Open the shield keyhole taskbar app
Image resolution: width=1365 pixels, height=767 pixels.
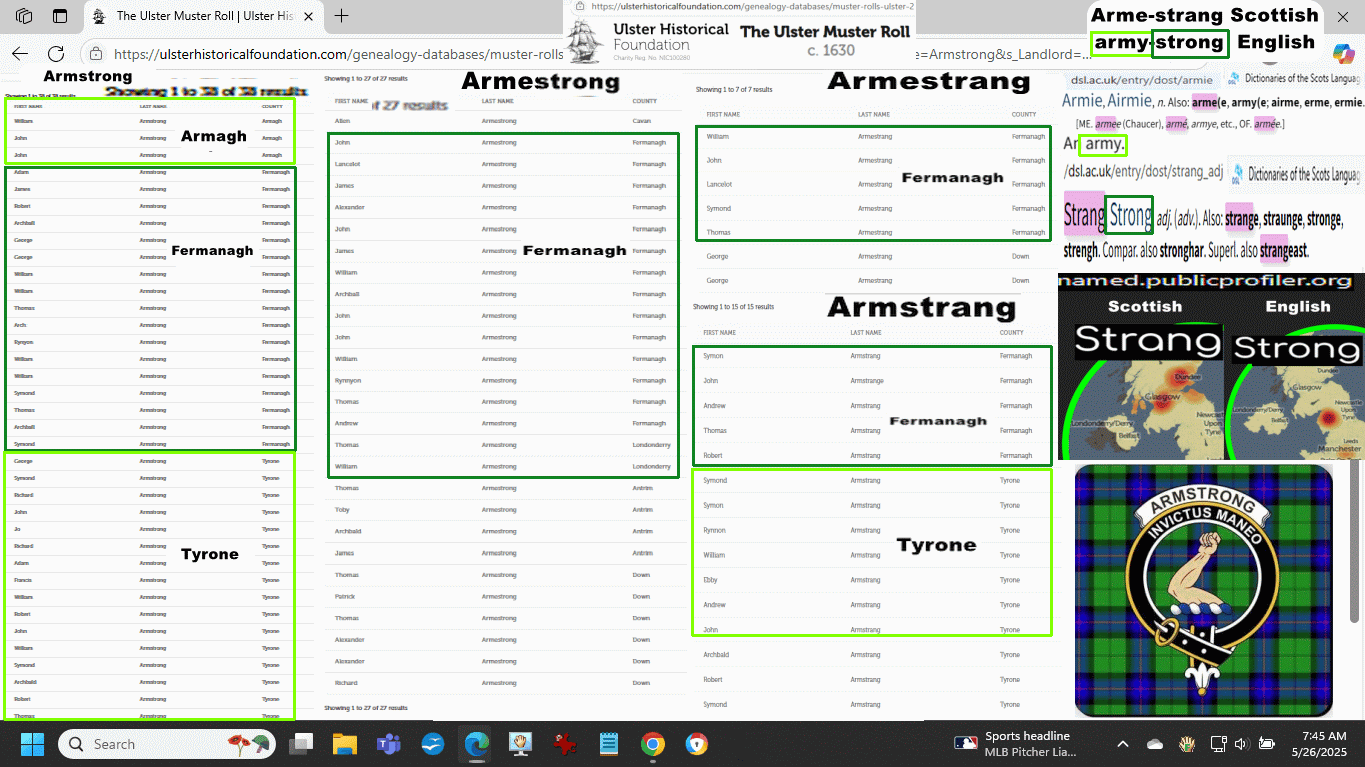pos(697,744)
